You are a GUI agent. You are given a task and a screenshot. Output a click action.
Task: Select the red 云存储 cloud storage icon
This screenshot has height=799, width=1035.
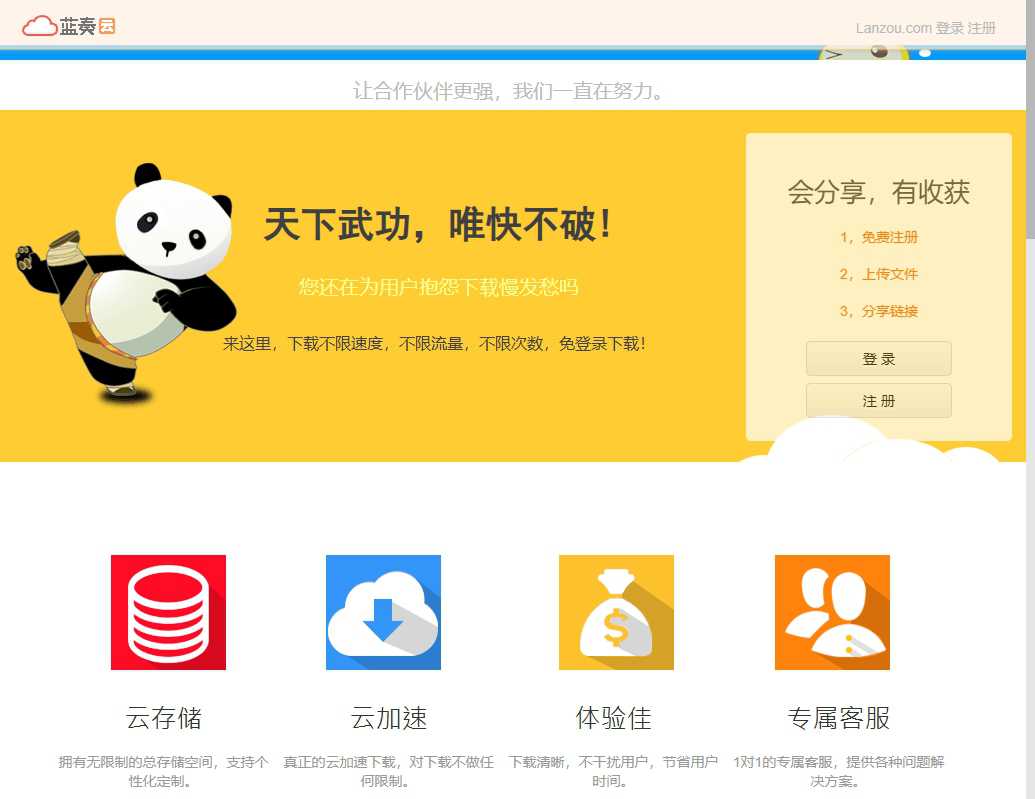click(167, 611)
